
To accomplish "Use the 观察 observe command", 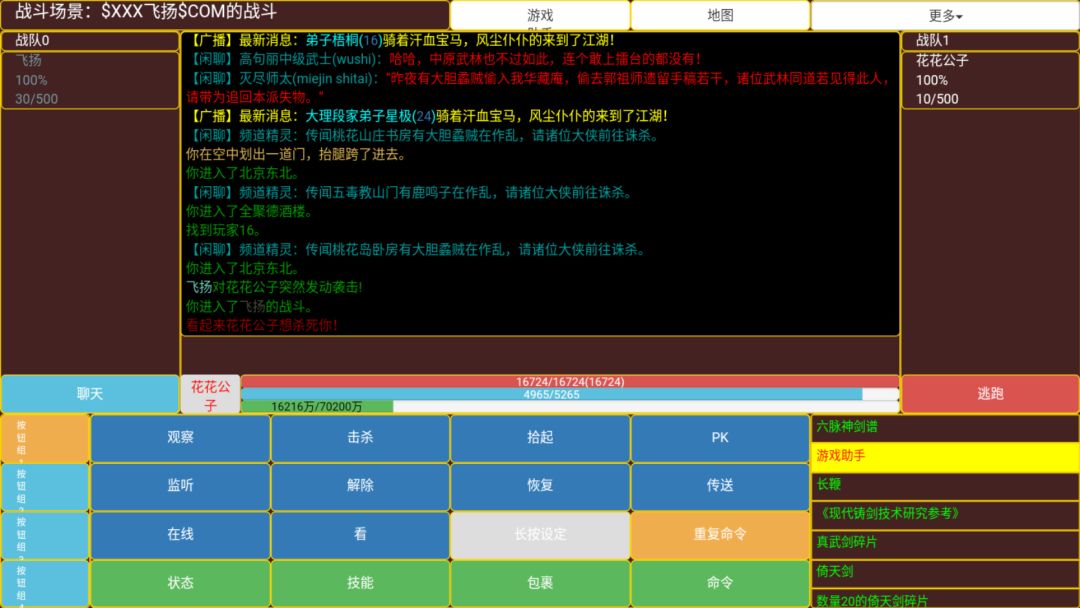I will tap(179, 437).
